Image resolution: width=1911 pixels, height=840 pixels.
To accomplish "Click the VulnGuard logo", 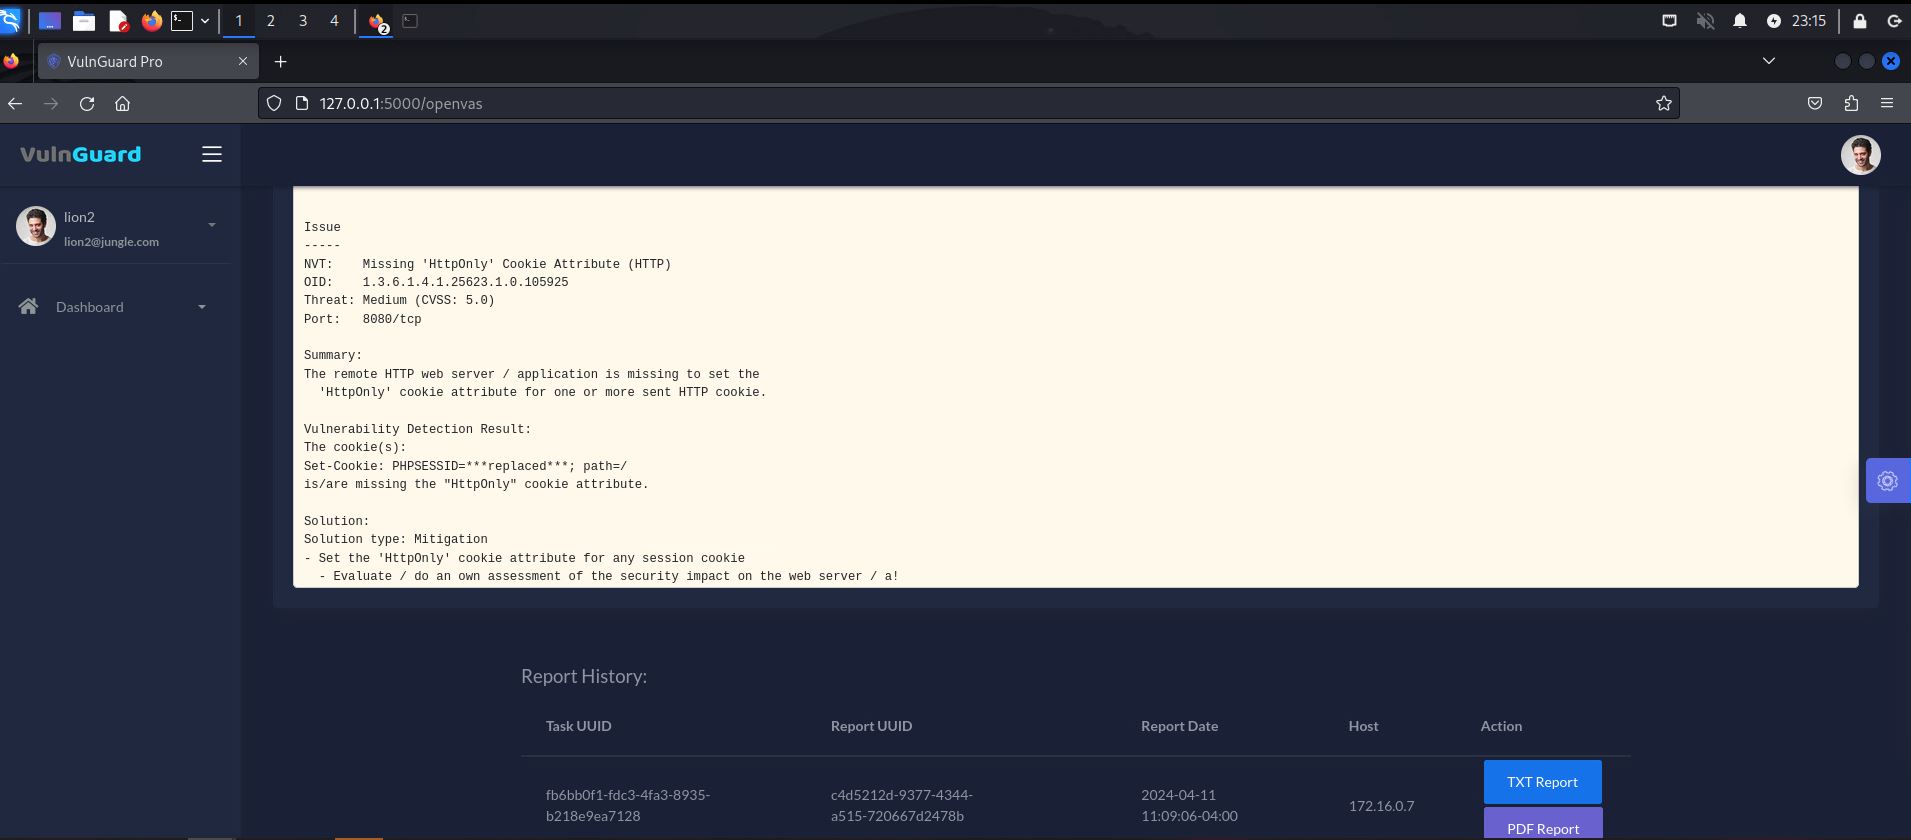I will pos(80,154).
